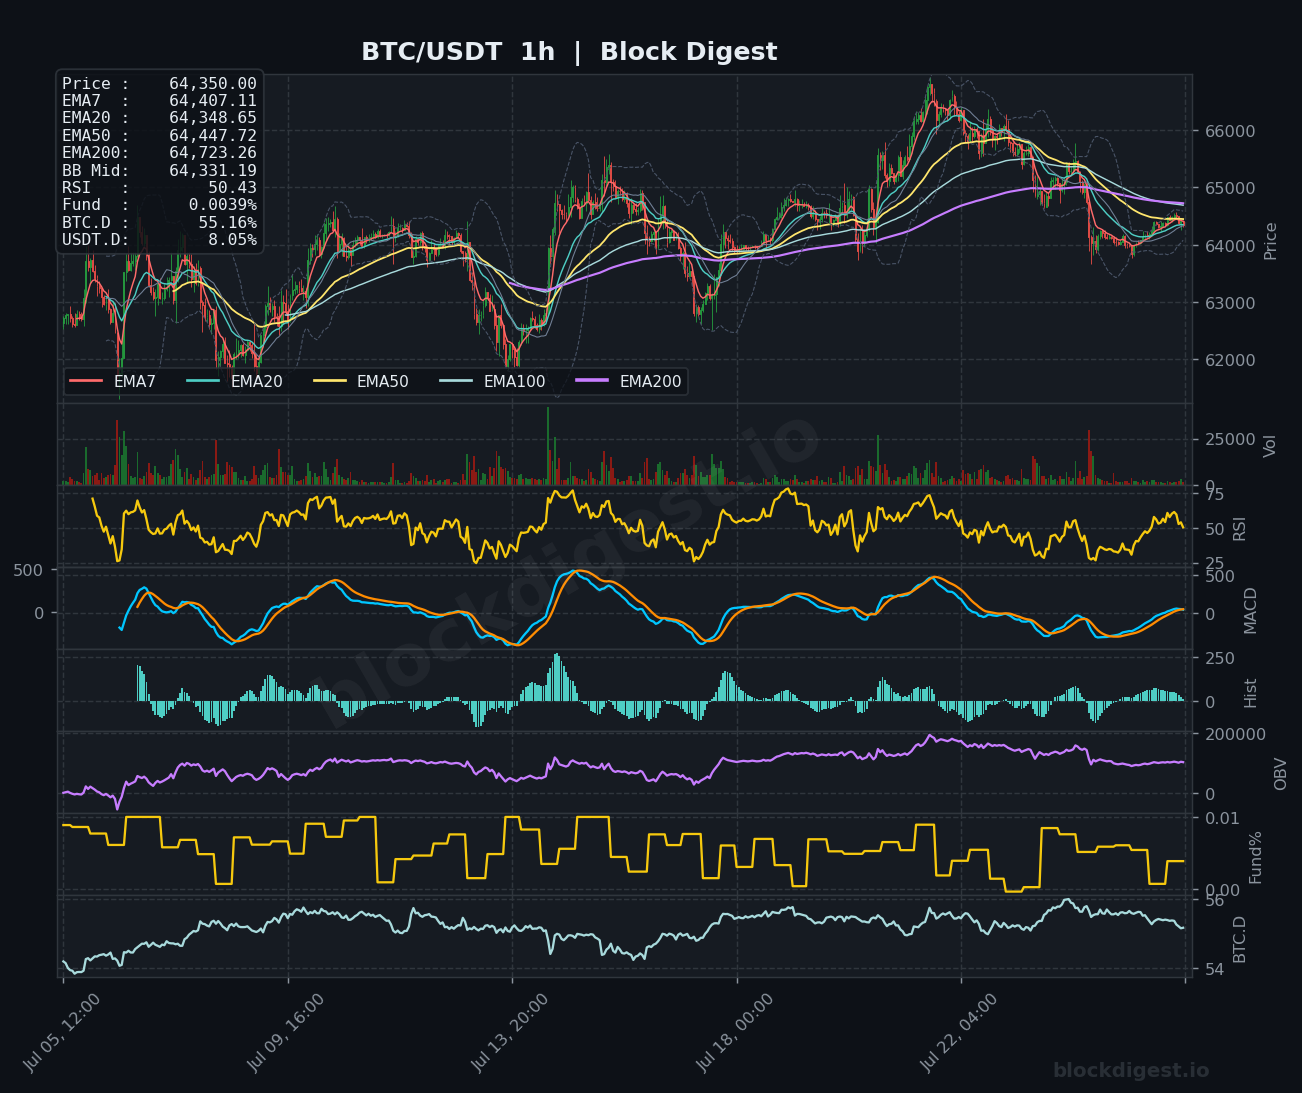Select the Price : 64,350.00 readout
Viewport: 1302px width, 1093px height.
[x=159, y=84]
